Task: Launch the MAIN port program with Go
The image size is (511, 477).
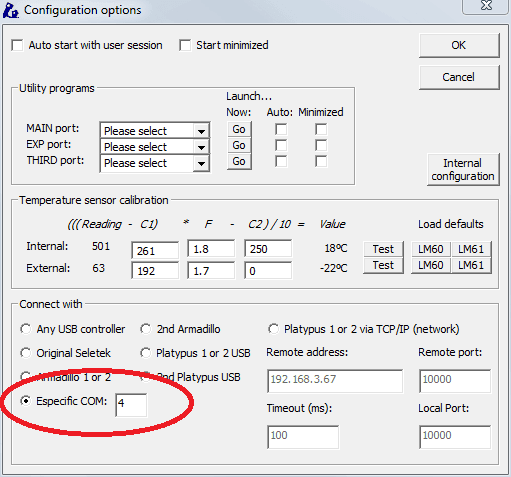Action: coord(239,129)
